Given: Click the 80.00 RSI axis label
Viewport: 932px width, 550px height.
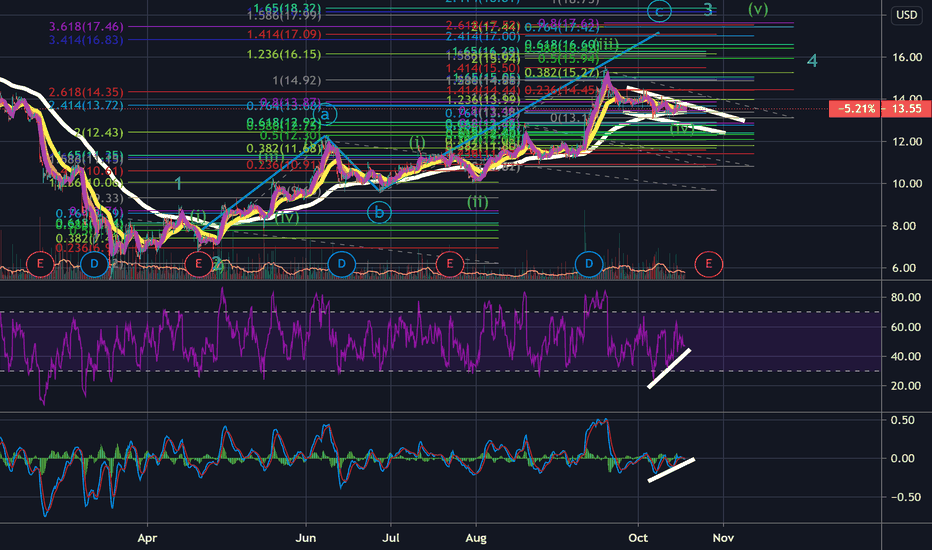Looking at the screenshot, I should [x=906, y=297].
